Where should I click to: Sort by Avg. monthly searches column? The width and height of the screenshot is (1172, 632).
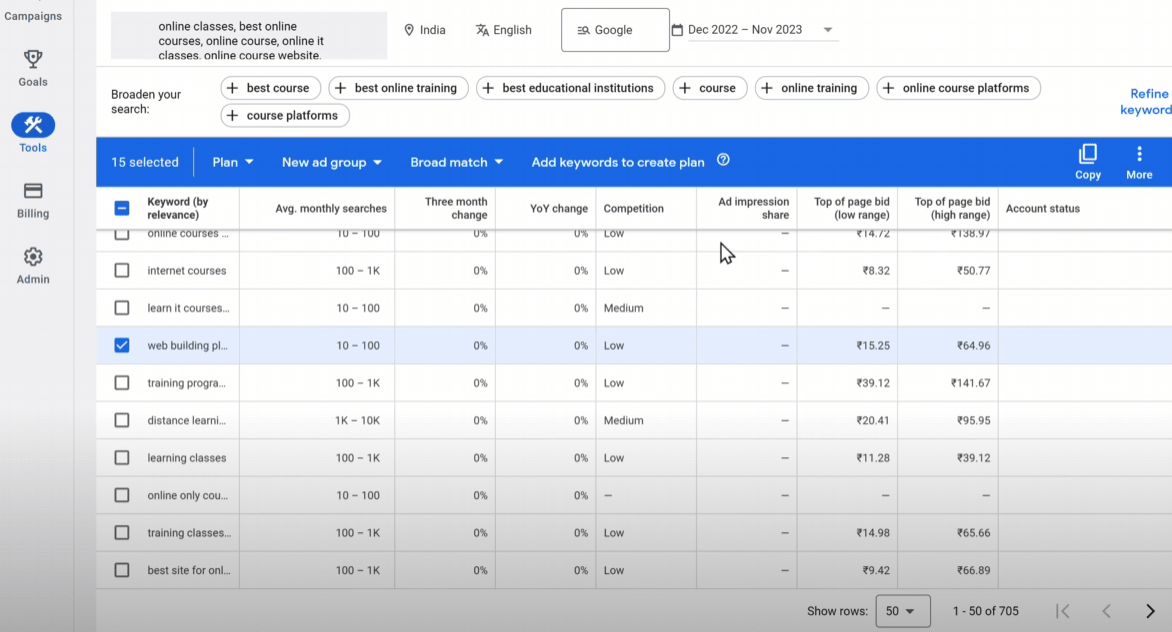(331, 209)
